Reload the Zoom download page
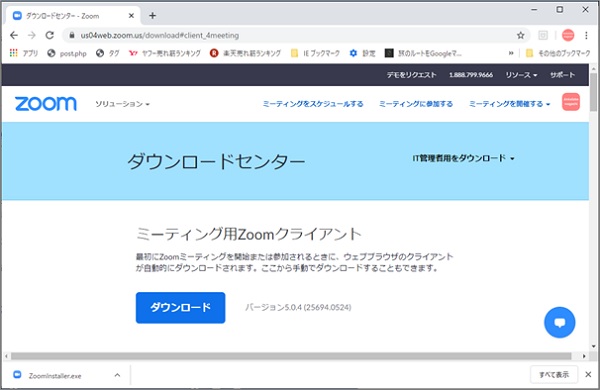The height and width of the screenshot is (390, 600). pyautogui.click(x=50, y=35)
